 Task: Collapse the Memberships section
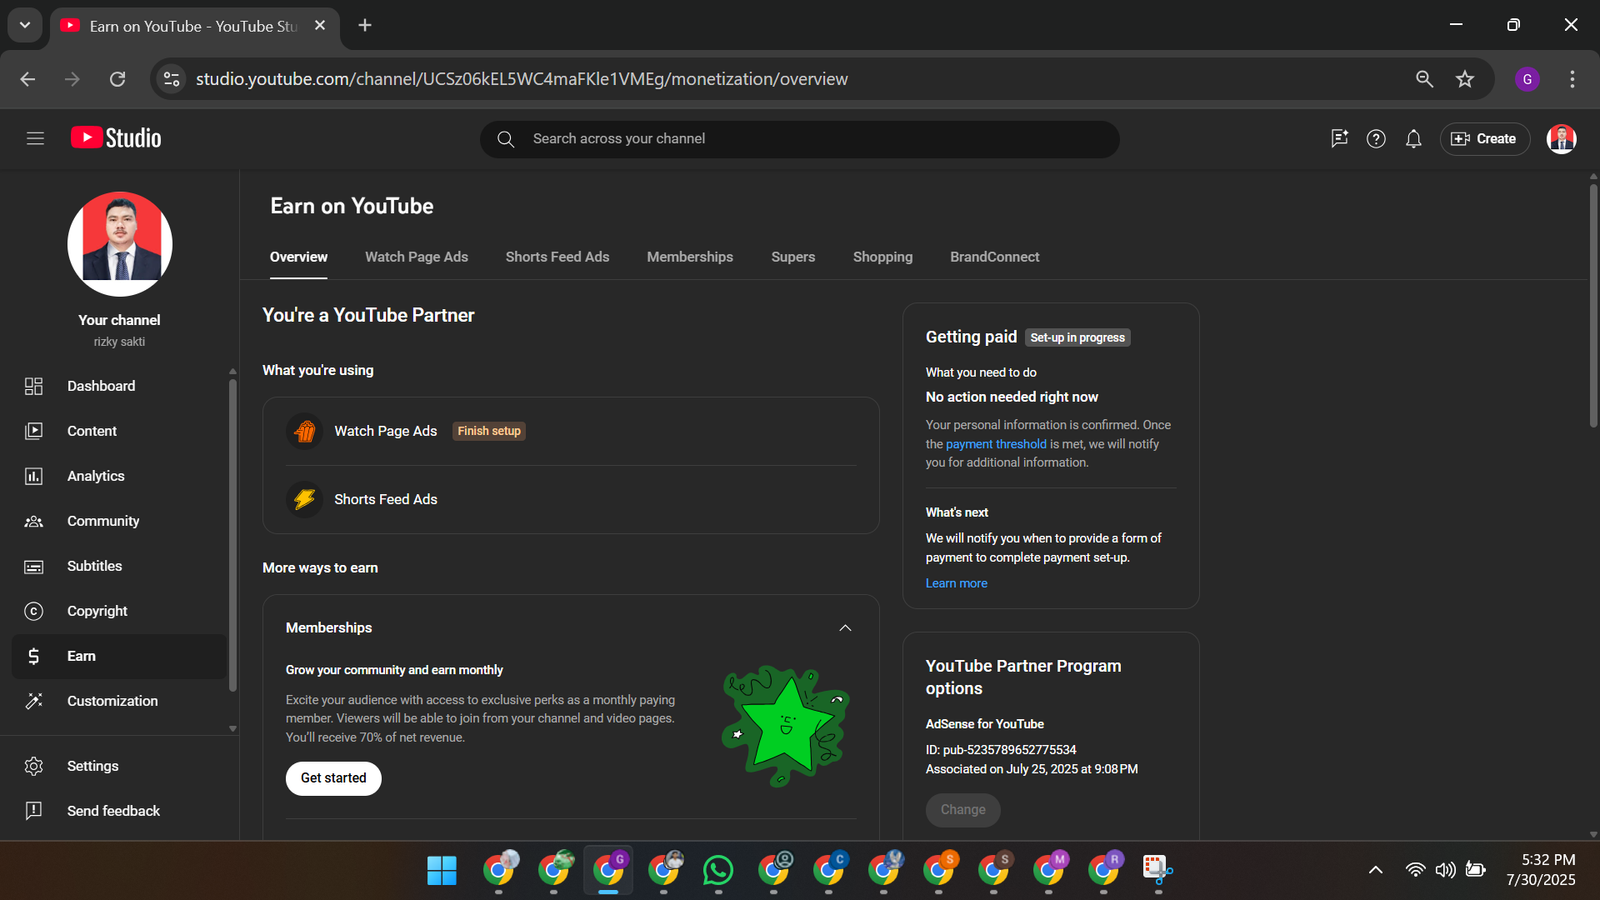(x=845, y=628)
